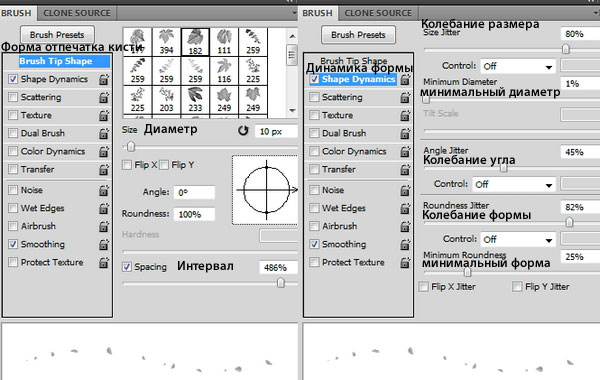
Task: Click lock icon next to Scattering, left panel
Action: coord(104,97)
